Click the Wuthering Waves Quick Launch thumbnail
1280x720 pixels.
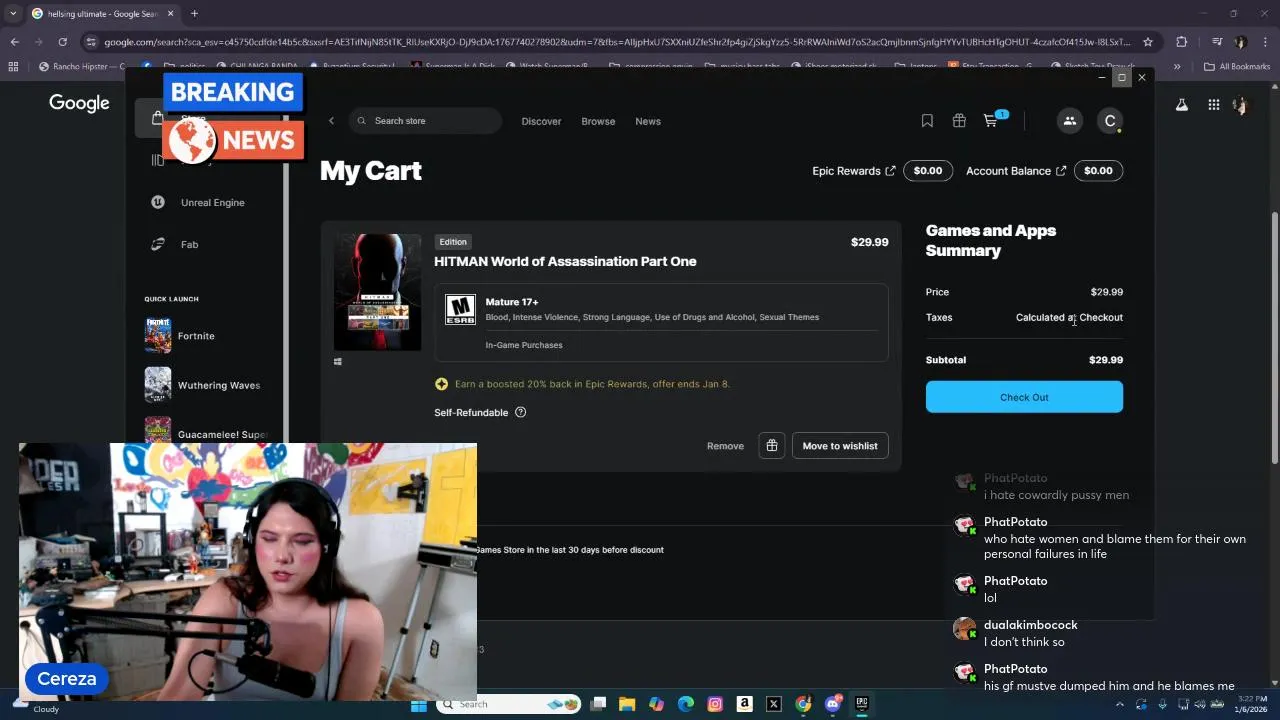pyautogui.click(x=158, y=385)
